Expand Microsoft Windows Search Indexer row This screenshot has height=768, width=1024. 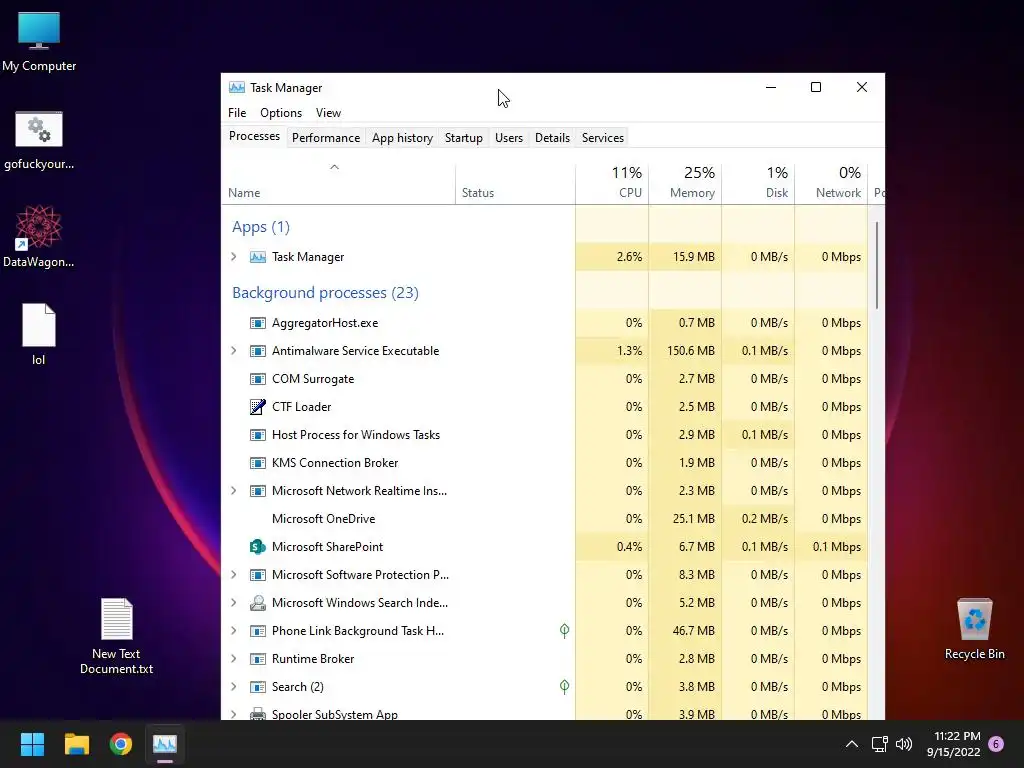(234, 603)
